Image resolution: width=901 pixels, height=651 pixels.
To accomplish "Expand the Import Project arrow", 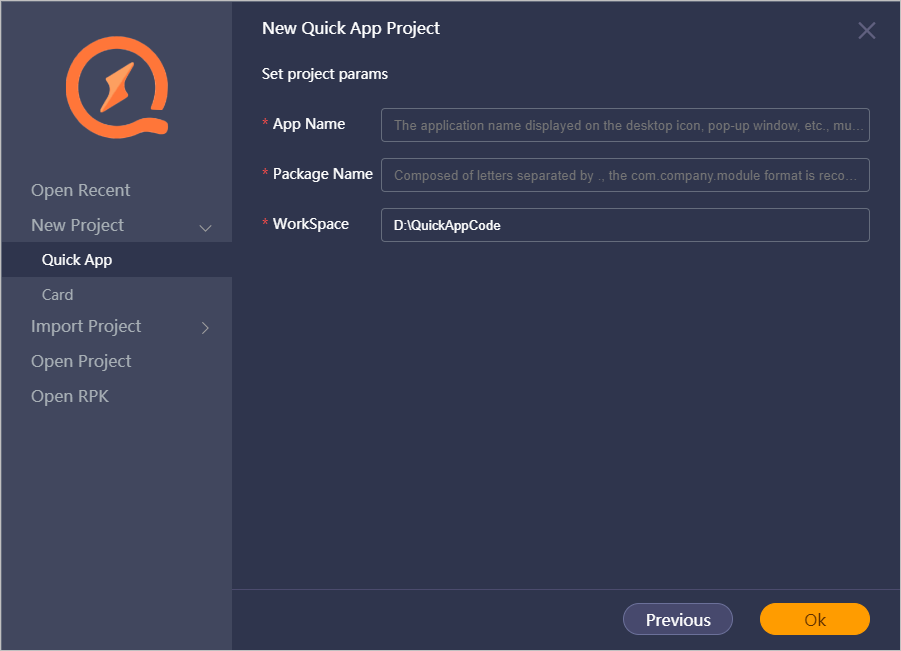I will (x=205, y=328).
